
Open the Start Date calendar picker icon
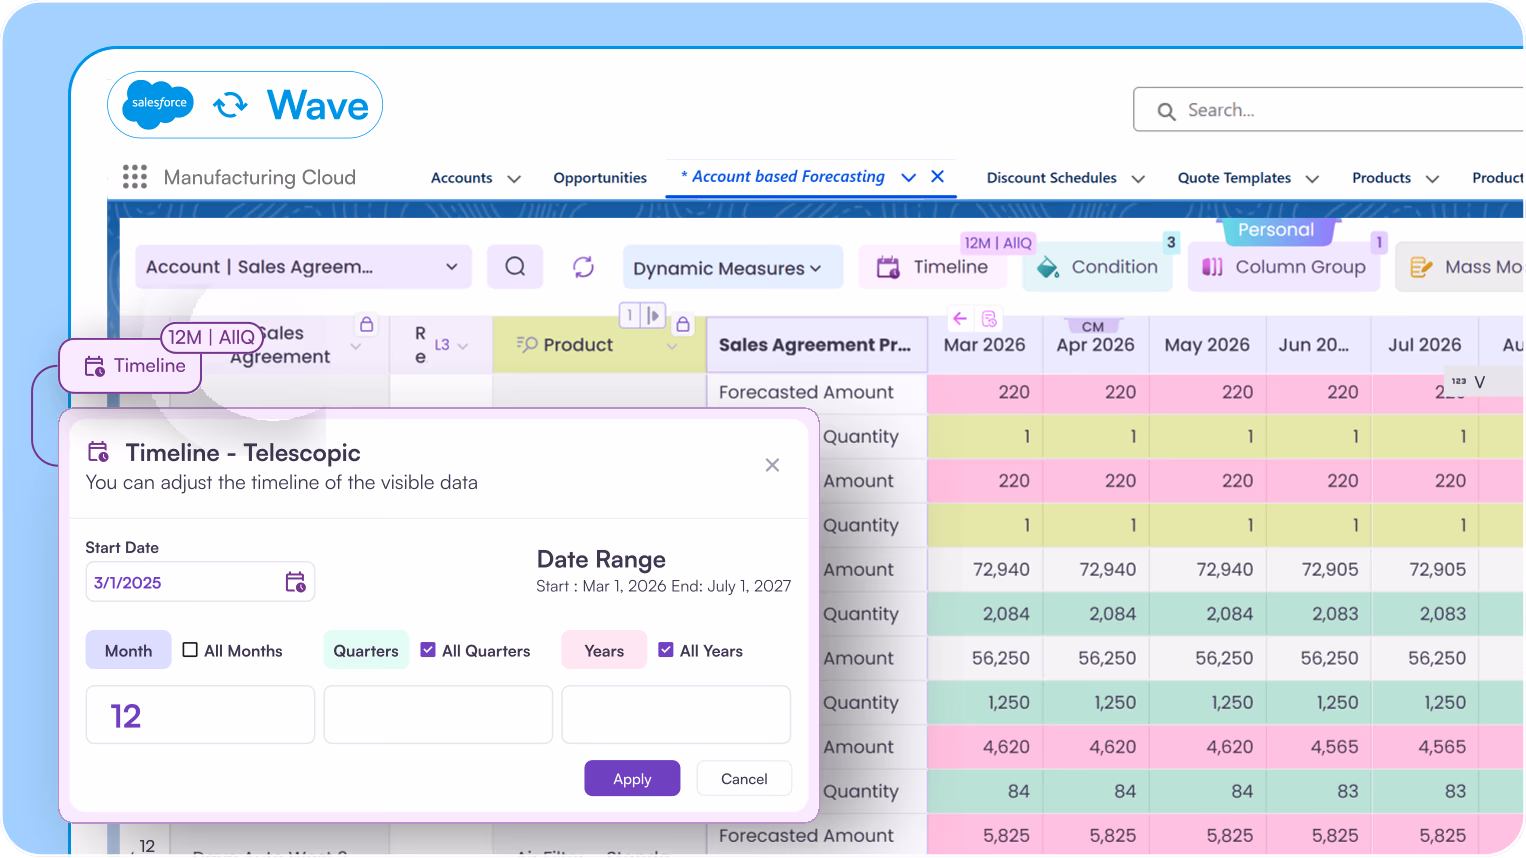295,582
